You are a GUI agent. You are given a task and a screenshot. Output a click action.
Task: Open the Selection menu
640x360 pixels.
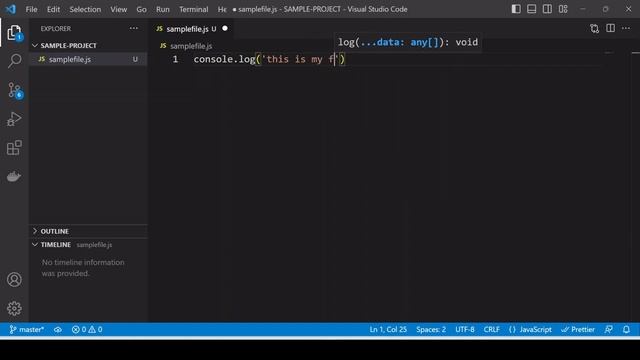(85, 9)
